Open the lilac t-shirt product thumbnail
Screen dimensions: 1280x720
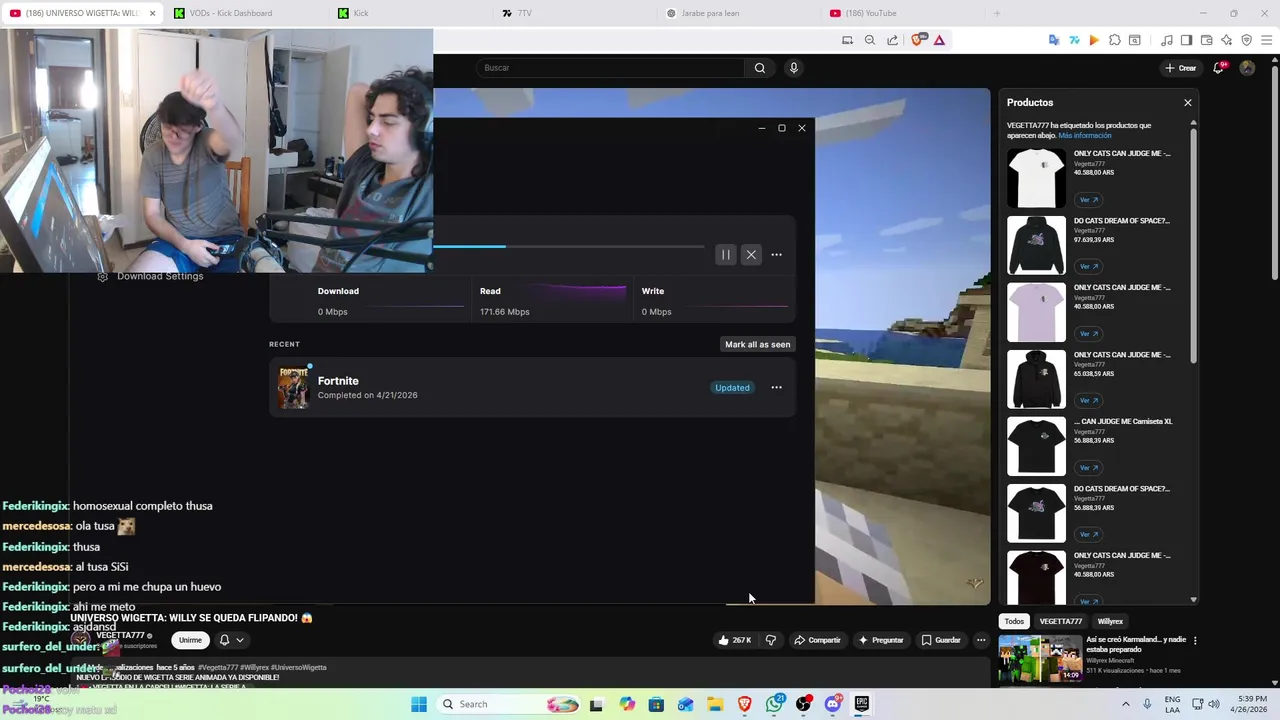[x=1036, y=312]
